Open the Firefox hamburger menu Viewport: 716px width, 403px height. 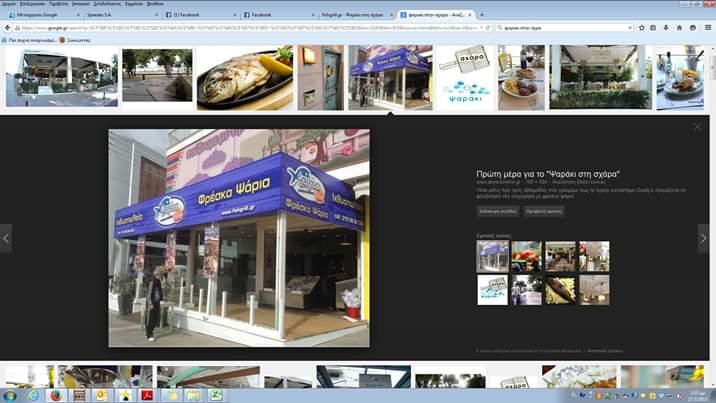coord(707,28)
